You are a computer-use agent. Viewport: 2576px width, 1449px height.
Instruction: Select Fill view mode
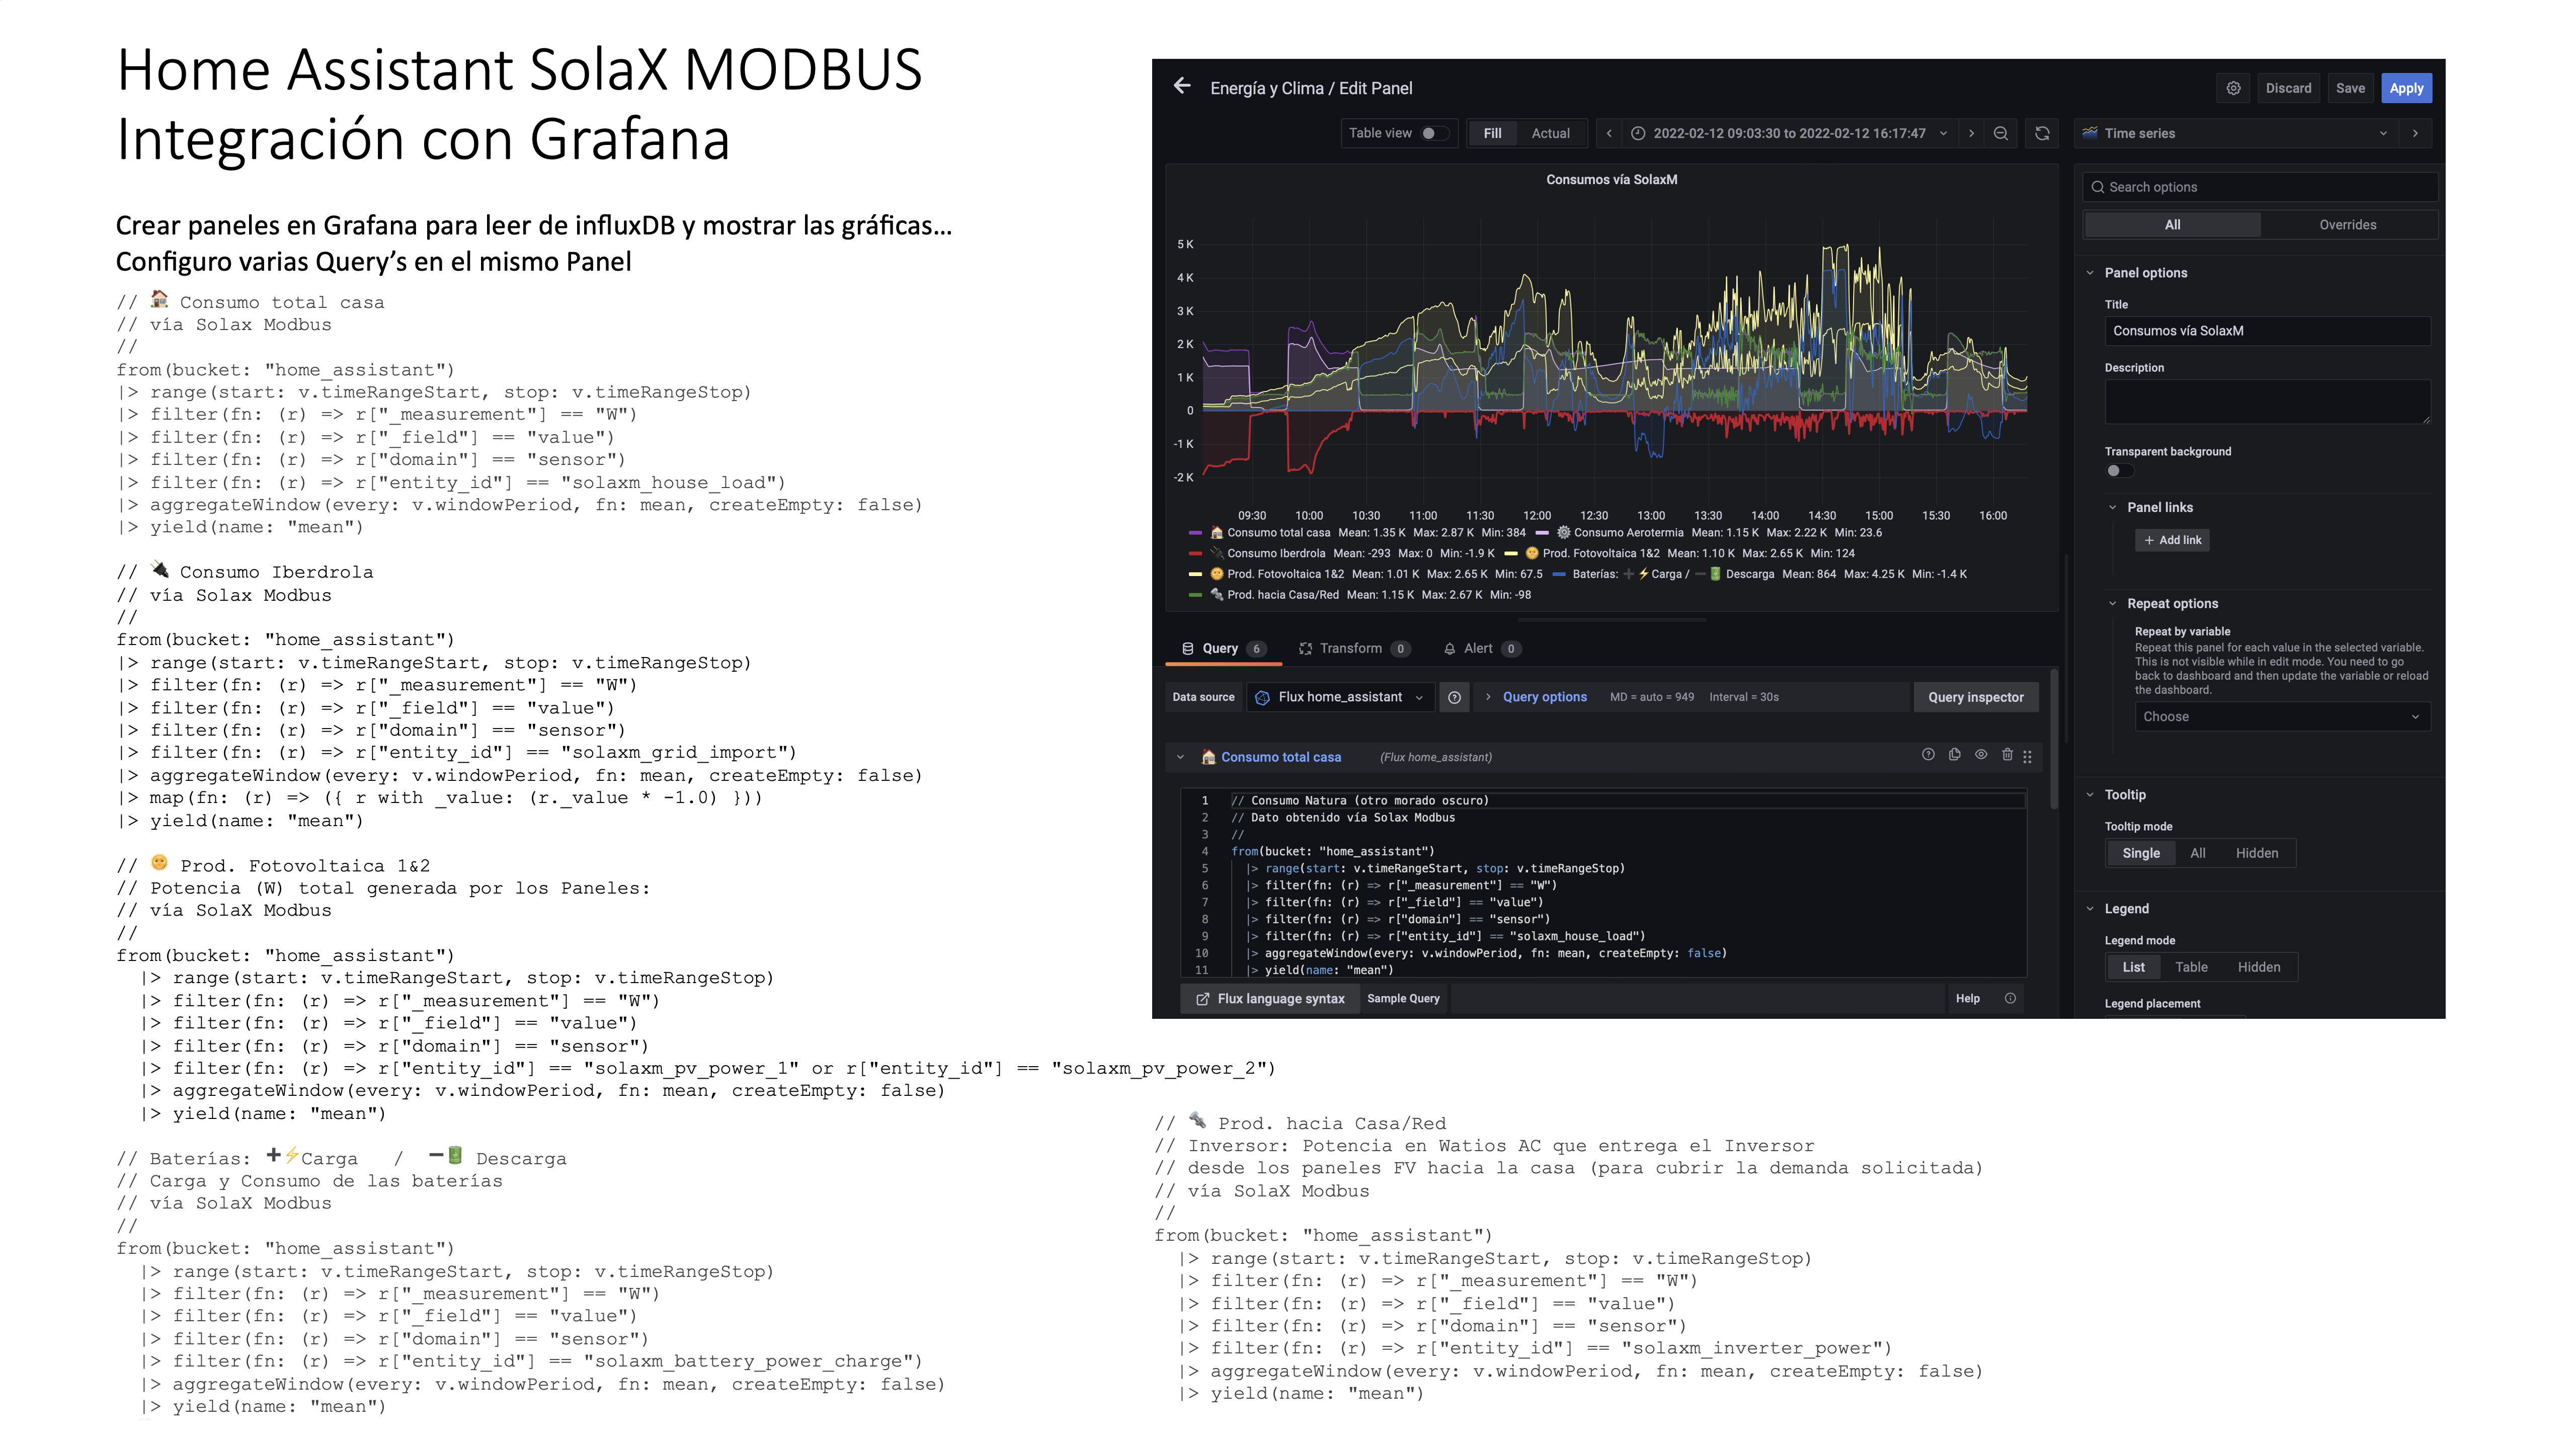(1492, 133)
